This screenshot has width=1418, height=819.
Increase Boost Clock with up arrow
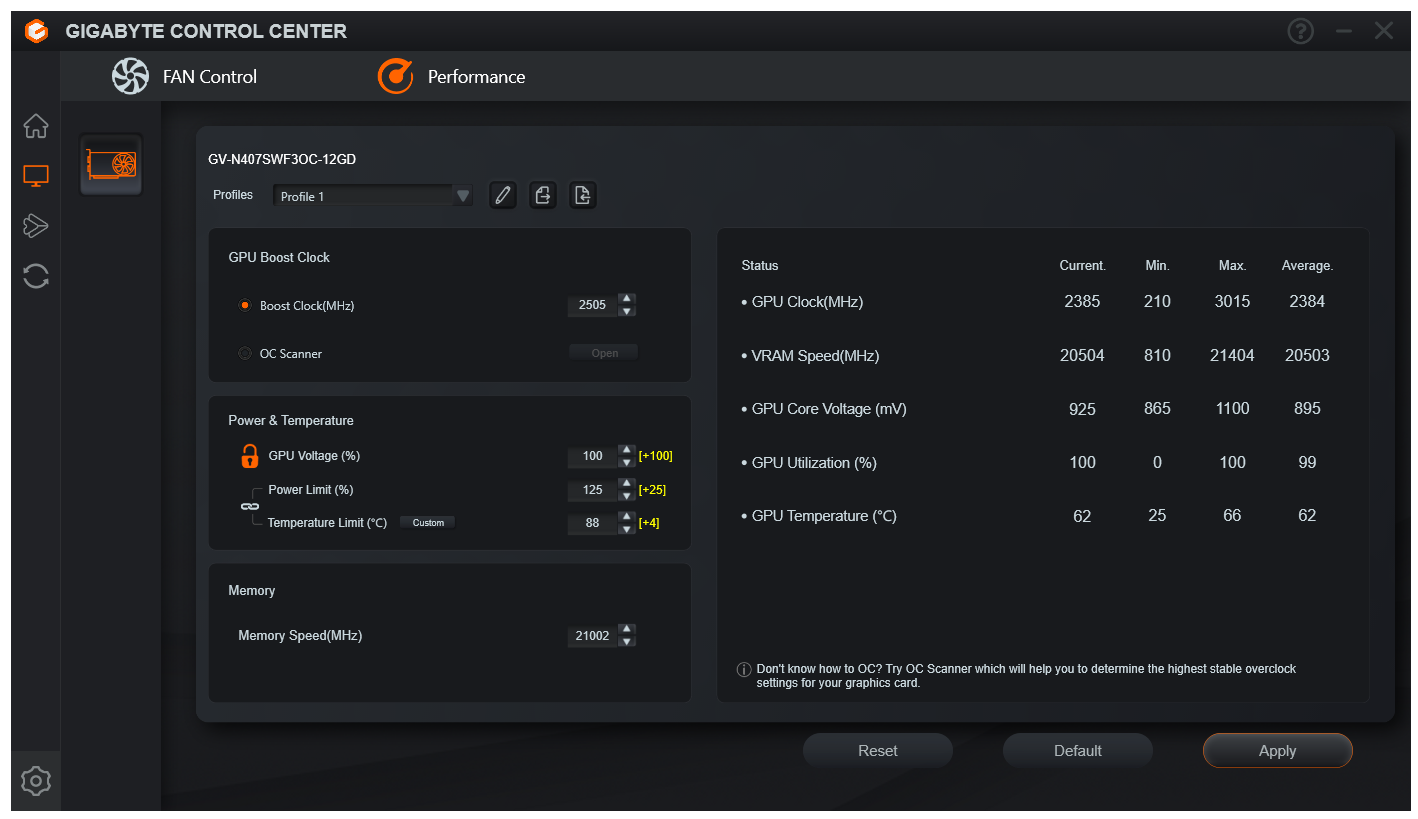coord(627,299)
